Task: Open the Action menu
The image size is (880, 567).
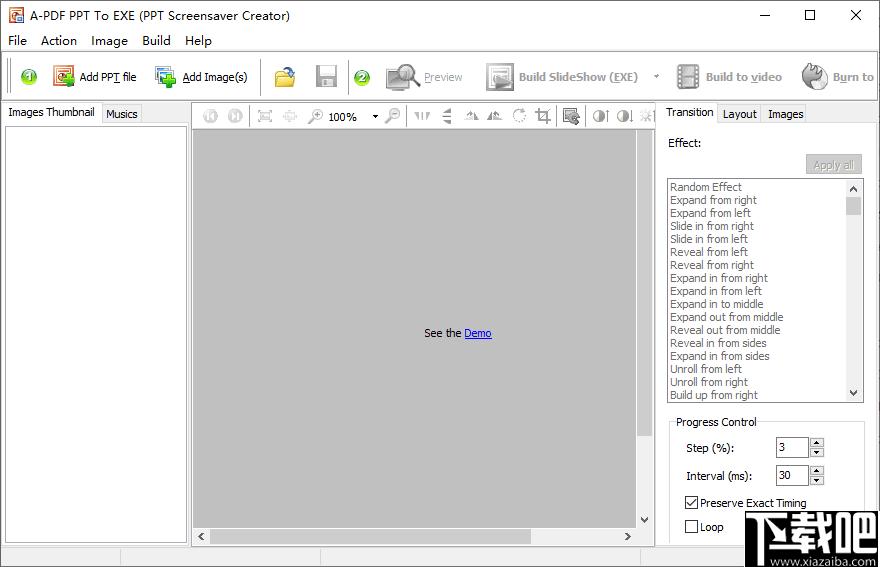Action: (x=59, y=40)
